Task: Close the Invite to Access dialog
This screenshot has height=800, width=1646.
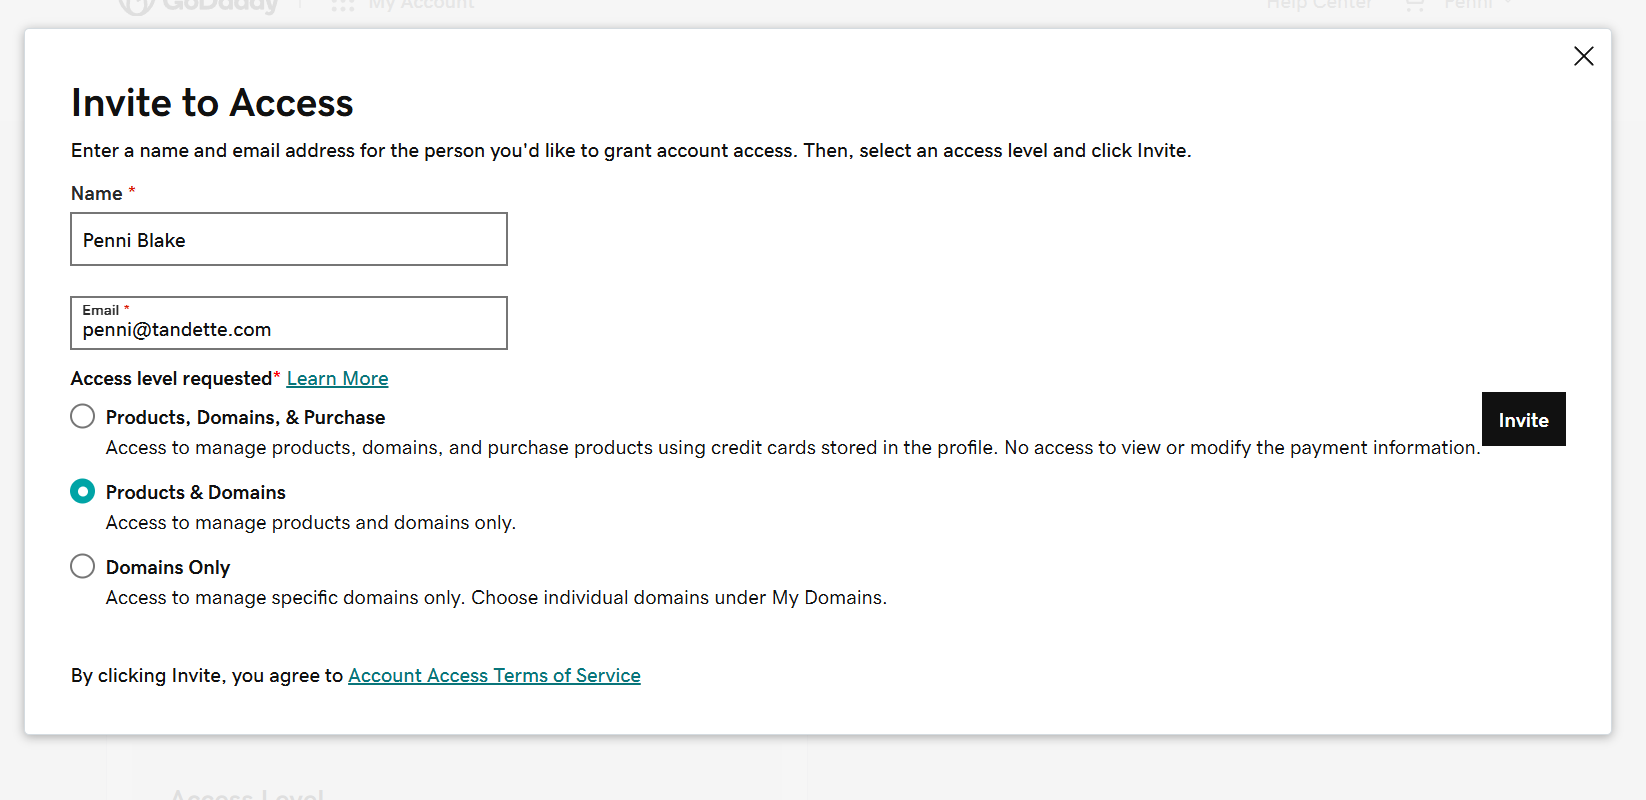Action: tap(1583, 56)
